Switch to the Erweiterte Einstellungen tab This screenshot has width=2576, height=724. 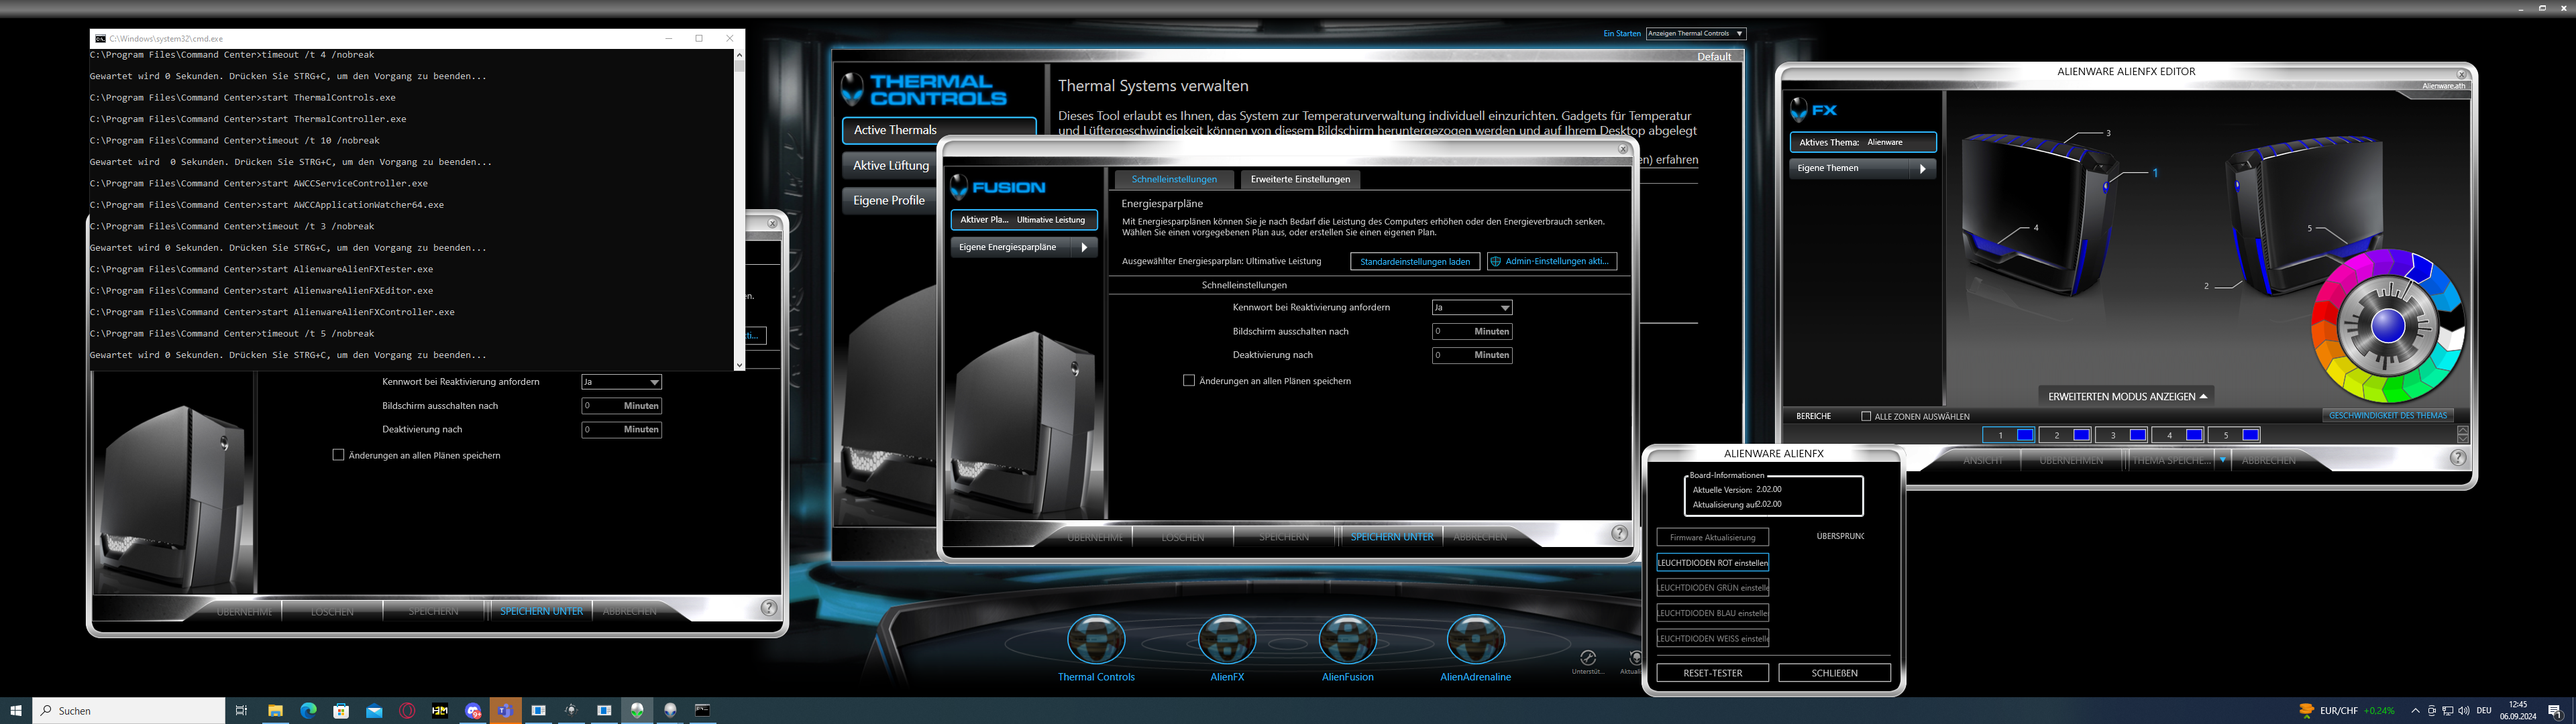click(x=1300, y=179)
